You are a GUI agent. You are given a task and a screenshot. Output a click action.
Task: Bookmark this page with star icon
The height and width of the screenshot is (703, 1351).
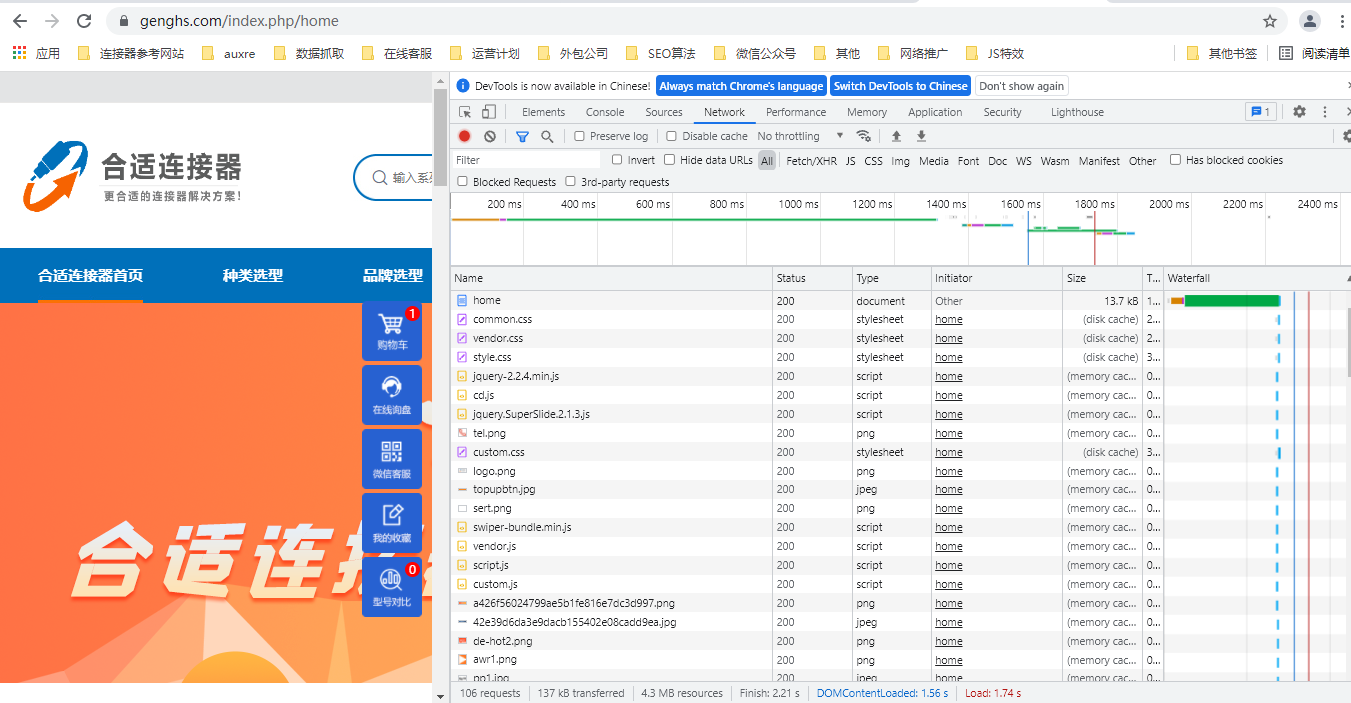pos(1270,21)
